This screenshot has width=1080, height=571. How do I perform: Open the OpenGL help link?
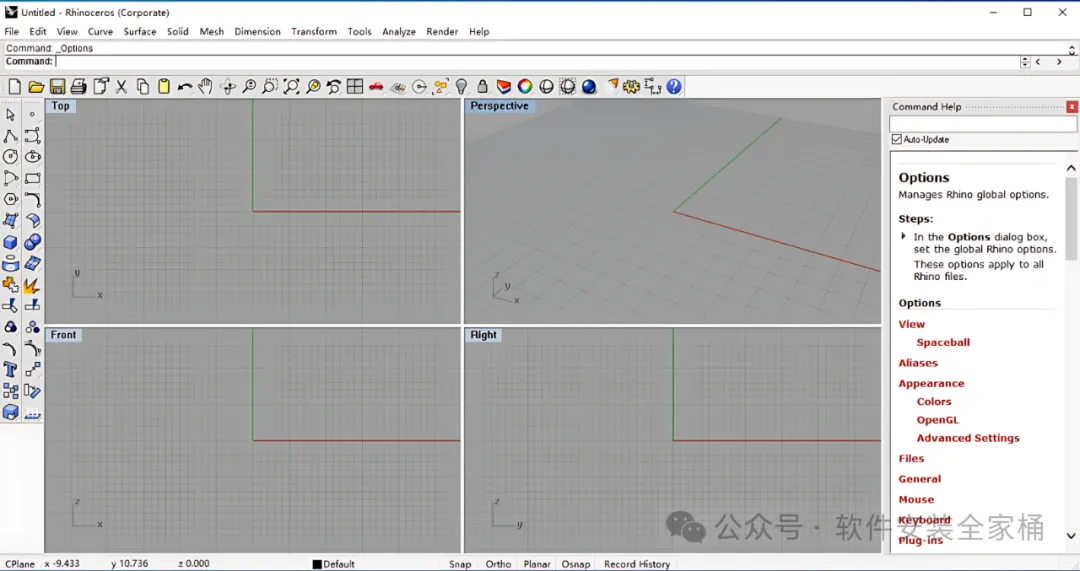pos(937,420)
